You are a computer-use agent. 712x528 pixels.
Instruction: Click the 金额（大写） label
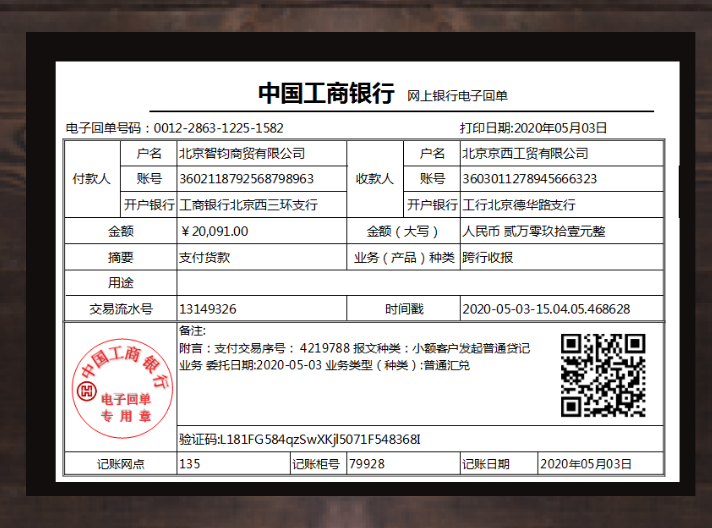403,232
